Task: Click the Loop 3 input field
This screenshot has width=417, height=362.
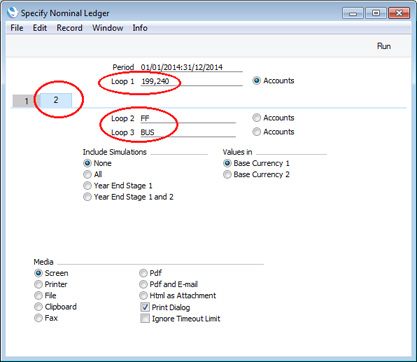Action: click(x=188, y=133)
